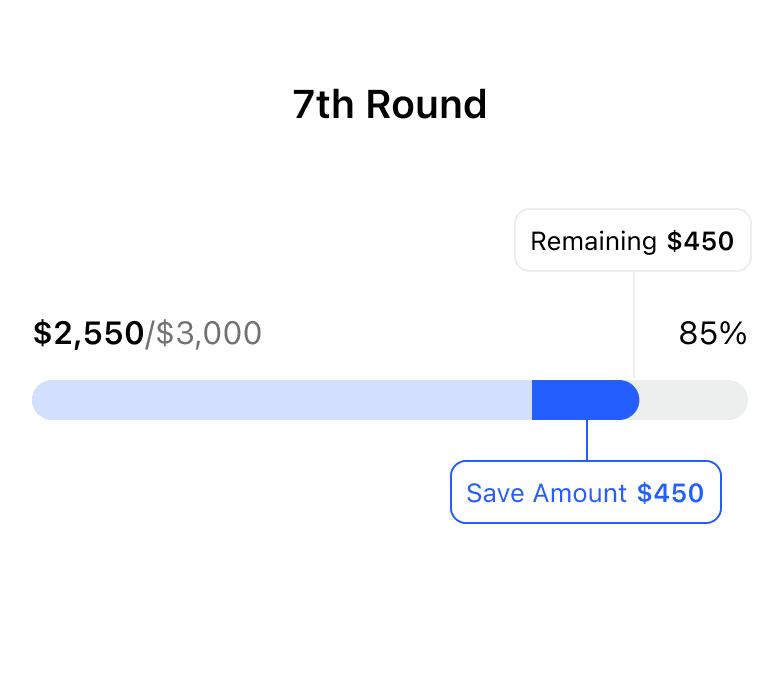Click the Save Amount $450 callout
The height and width of the screenshot is (684, 780).
pos(585,493)
